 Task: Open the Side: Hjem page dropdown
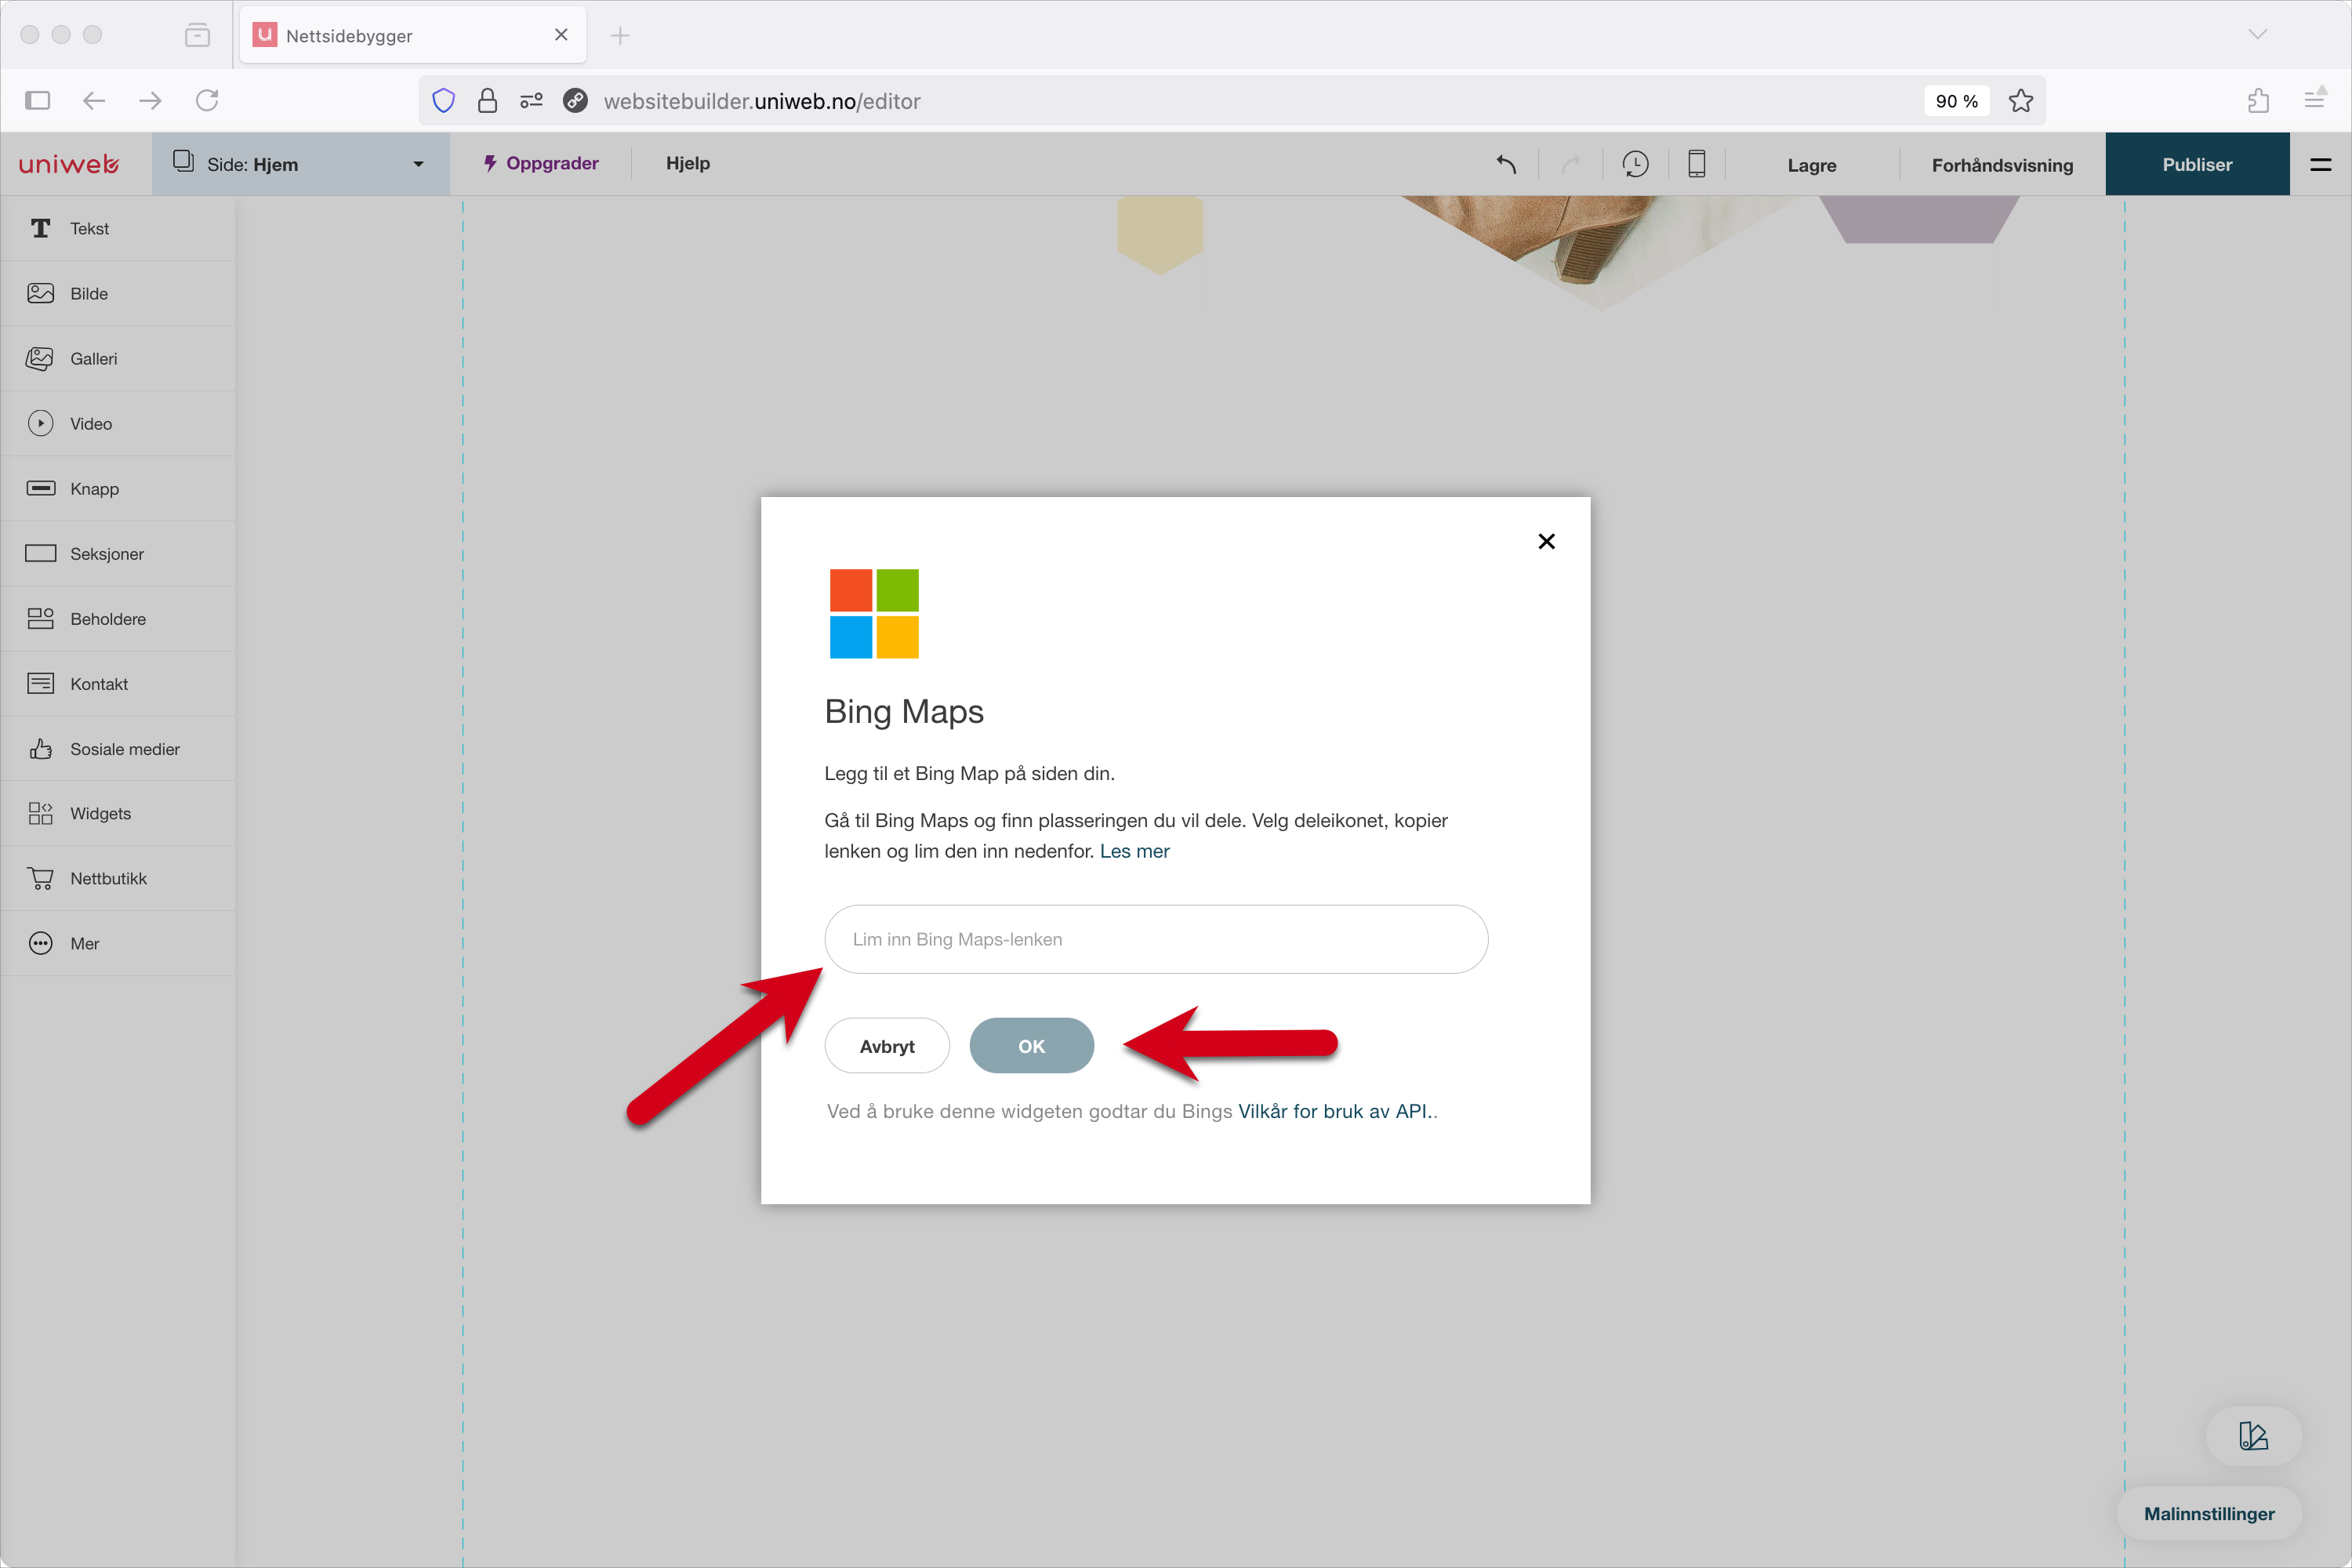click(301, 164)
